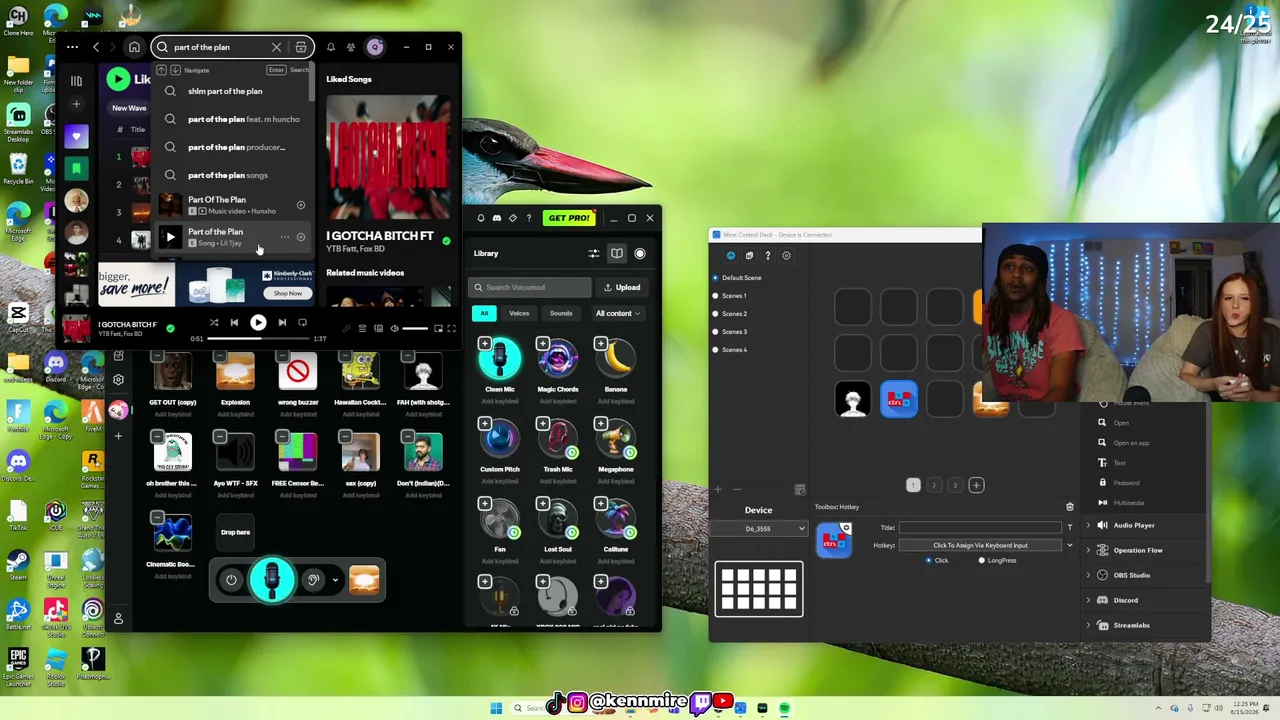The image size is (1280, 720).
Task: Toggle Hear Myself in Voicemod bar
Action: [313, 580]
